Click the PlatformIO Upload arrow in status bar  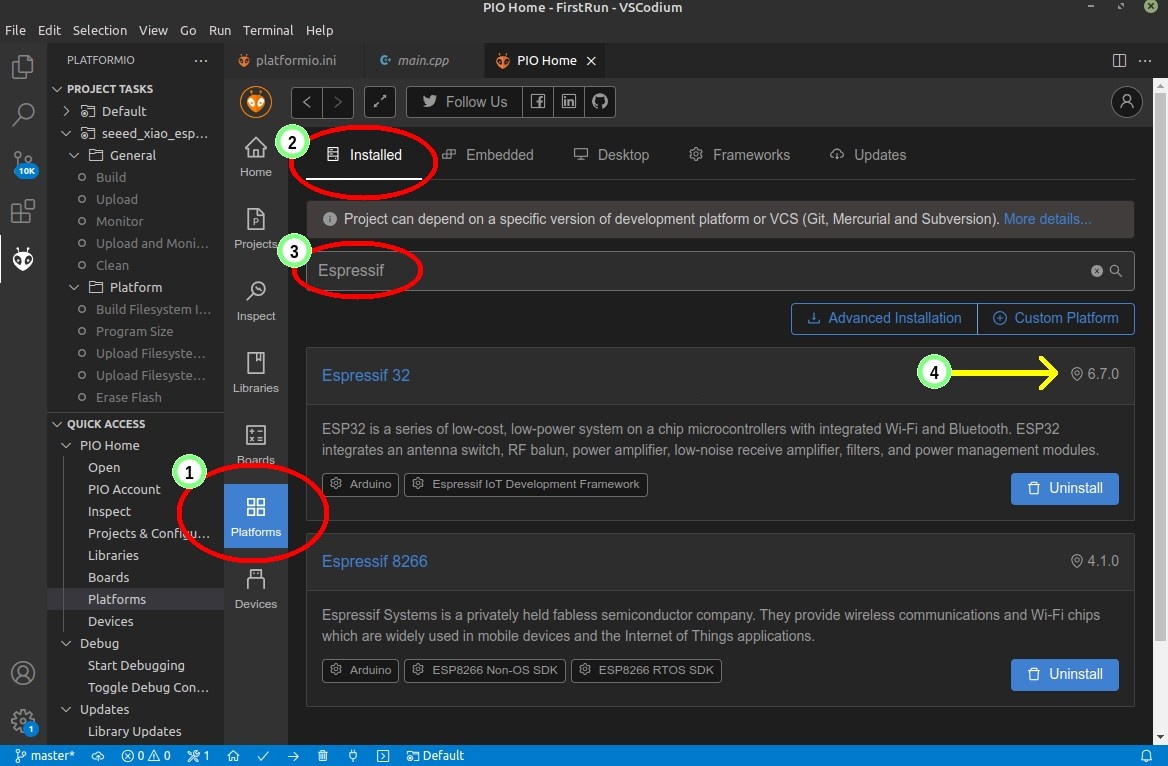(293, 756)
